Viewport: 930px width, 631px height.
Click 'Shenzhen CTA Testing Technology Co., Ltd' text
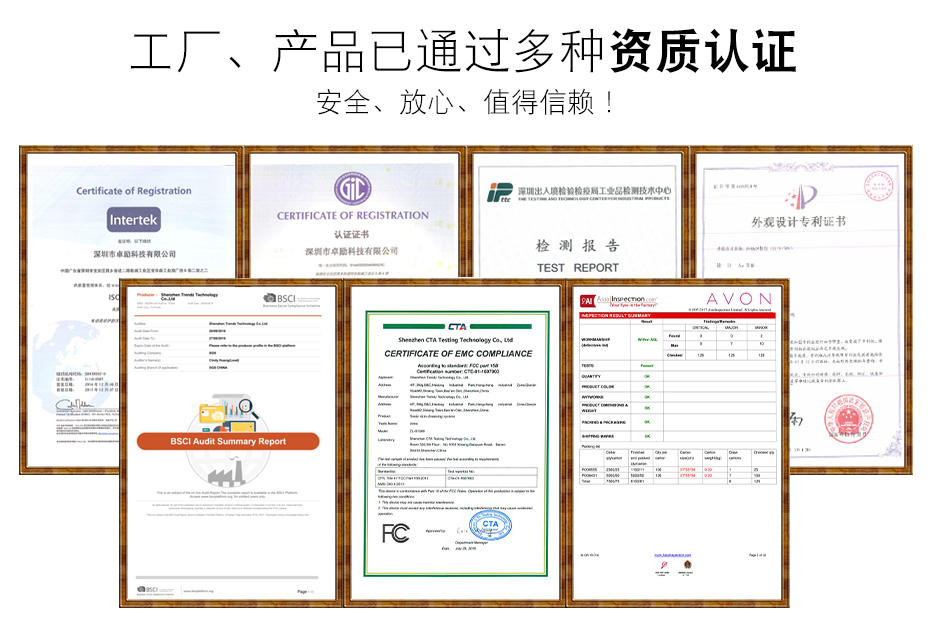[456, 340]
